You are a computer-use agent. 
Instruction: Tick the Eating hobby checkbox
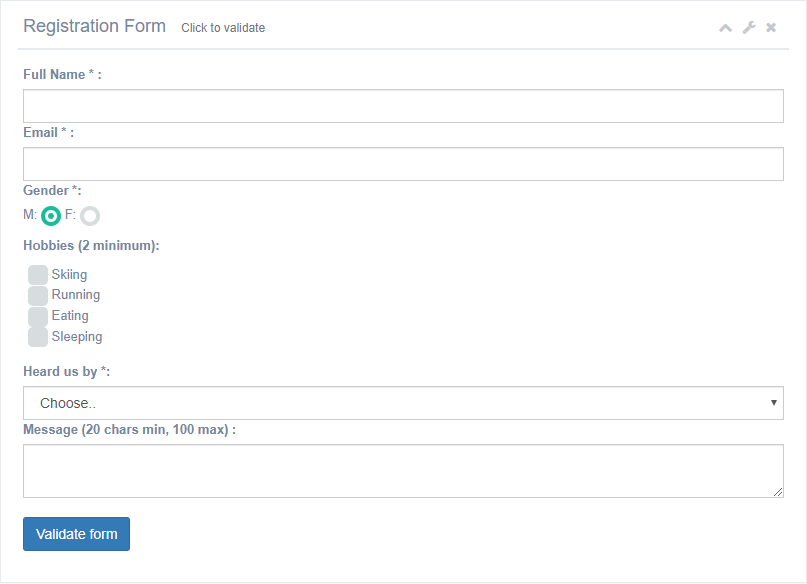[x=38, y=316]
